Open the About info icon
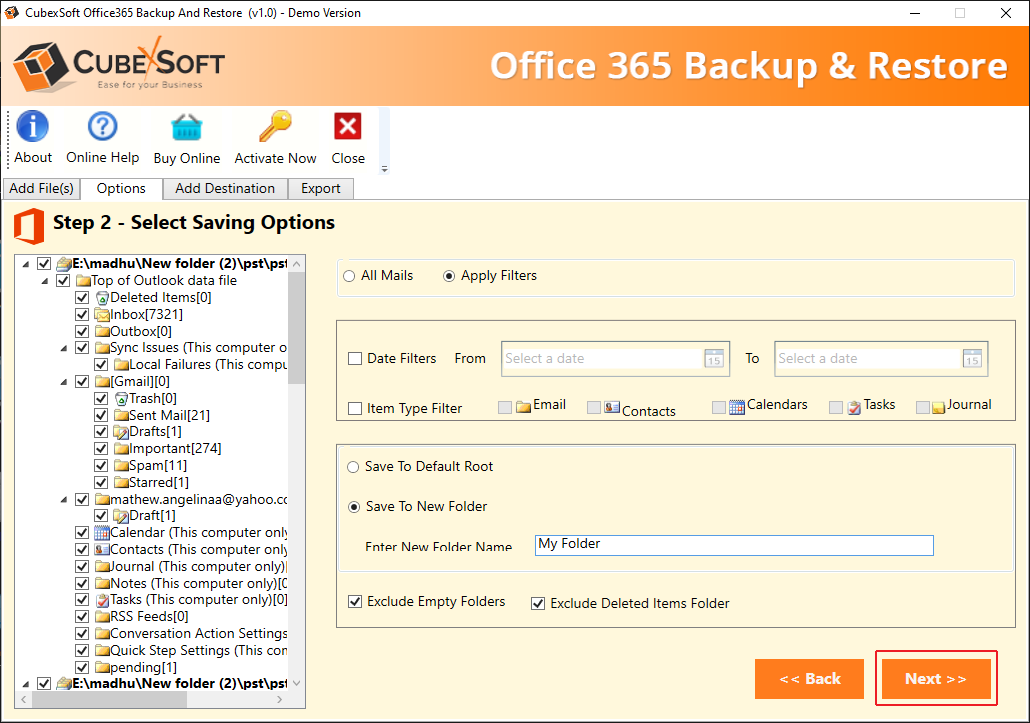The width and height of the screenshot is (1030, 723). click(x=32, y=126)
